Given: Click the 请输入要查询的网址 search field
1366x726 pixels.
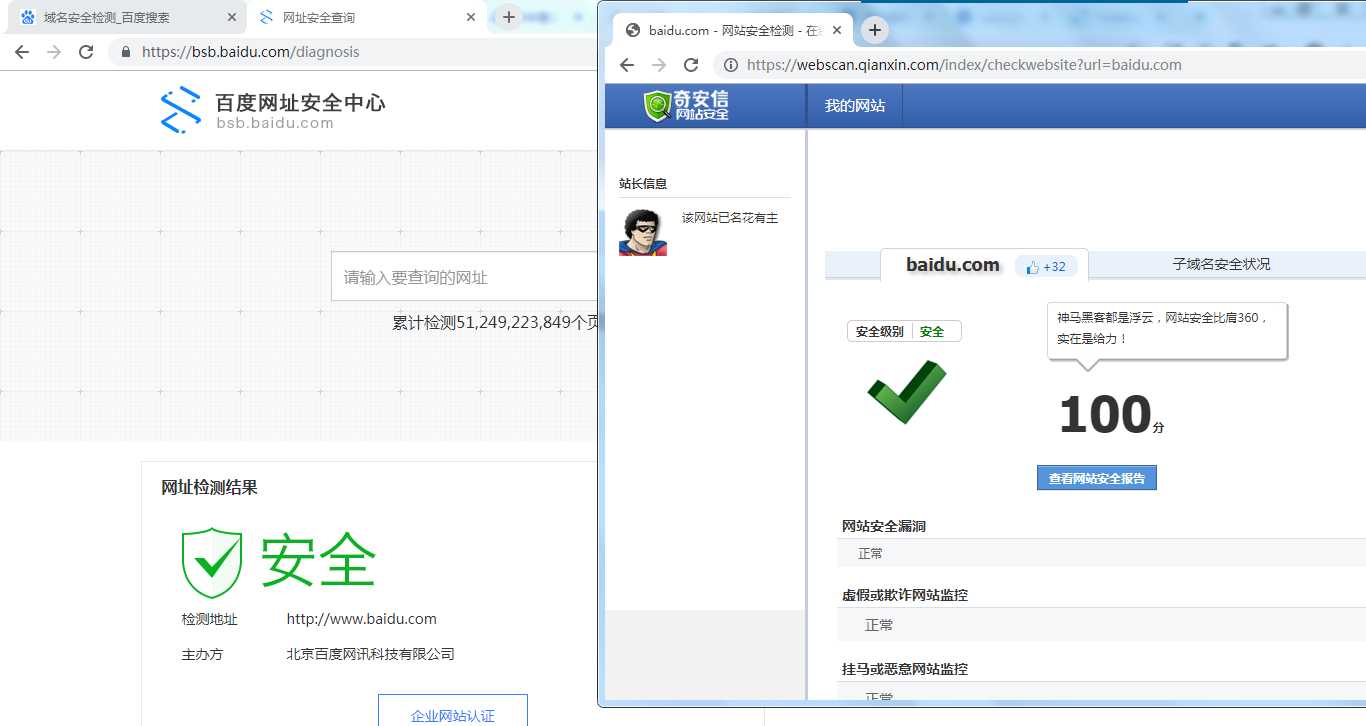Looking at the screenshot, I should [x=465, y=277].
